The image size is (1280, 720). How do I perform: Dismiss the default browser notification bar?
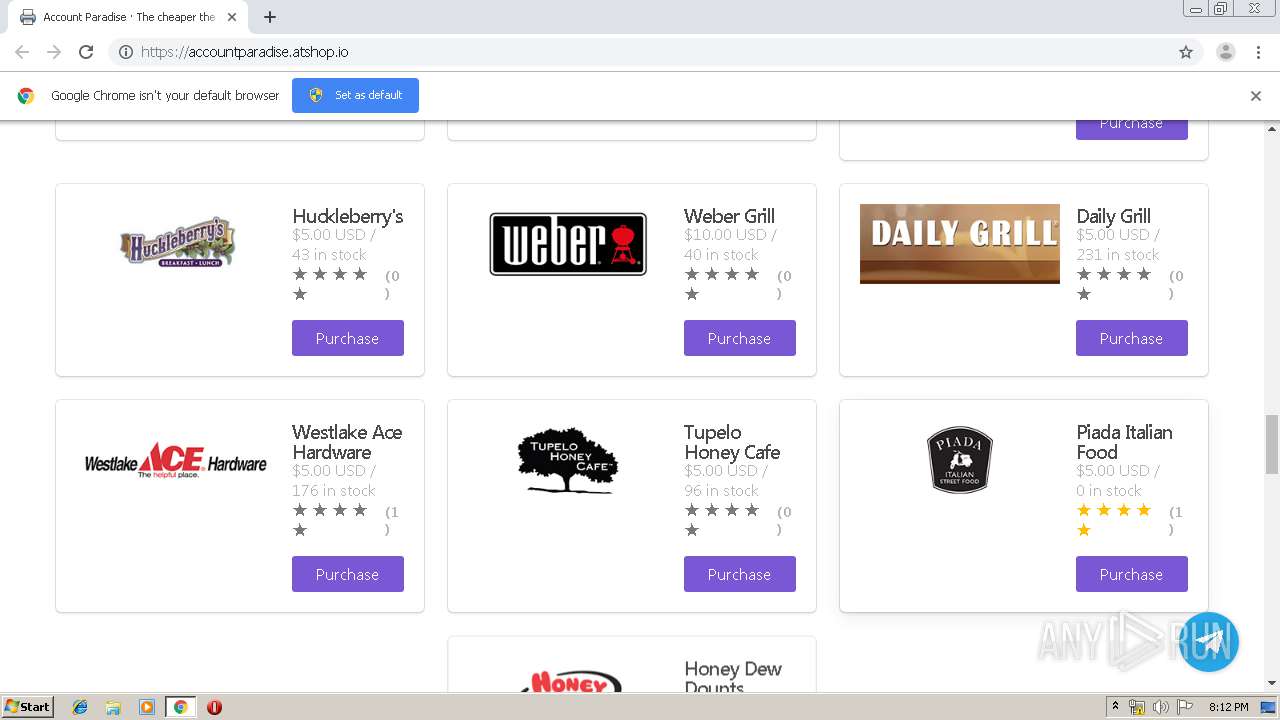[1256, 96]
